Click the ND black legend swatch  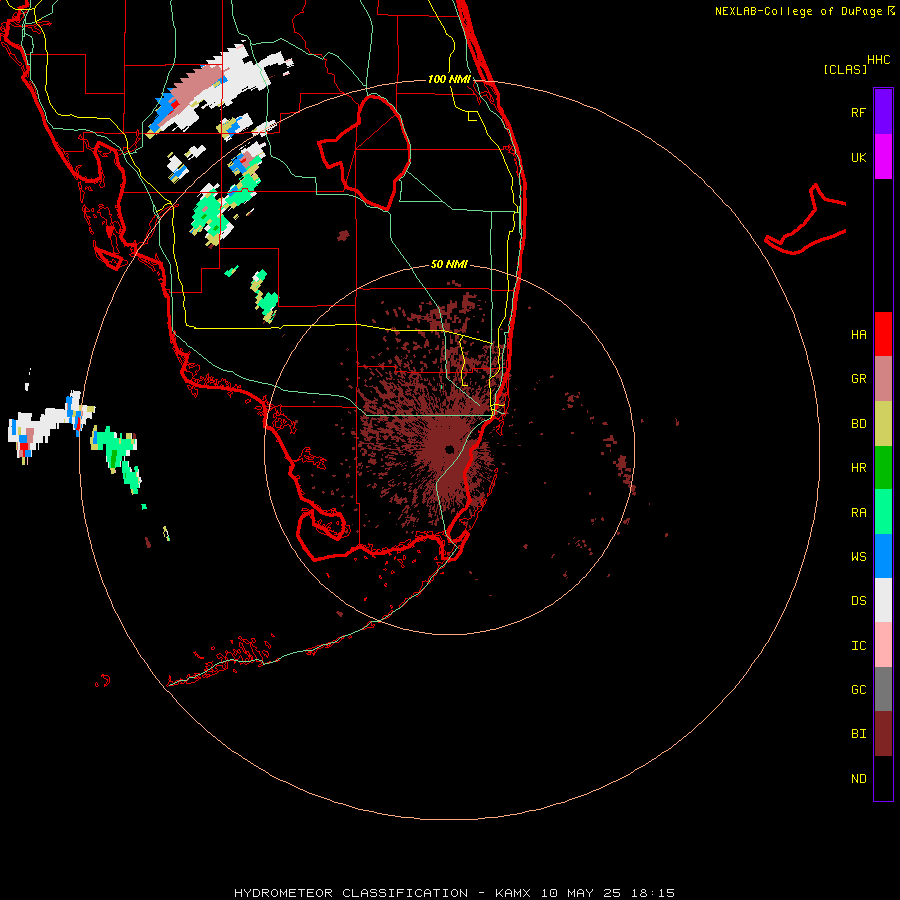pos(883,778)
